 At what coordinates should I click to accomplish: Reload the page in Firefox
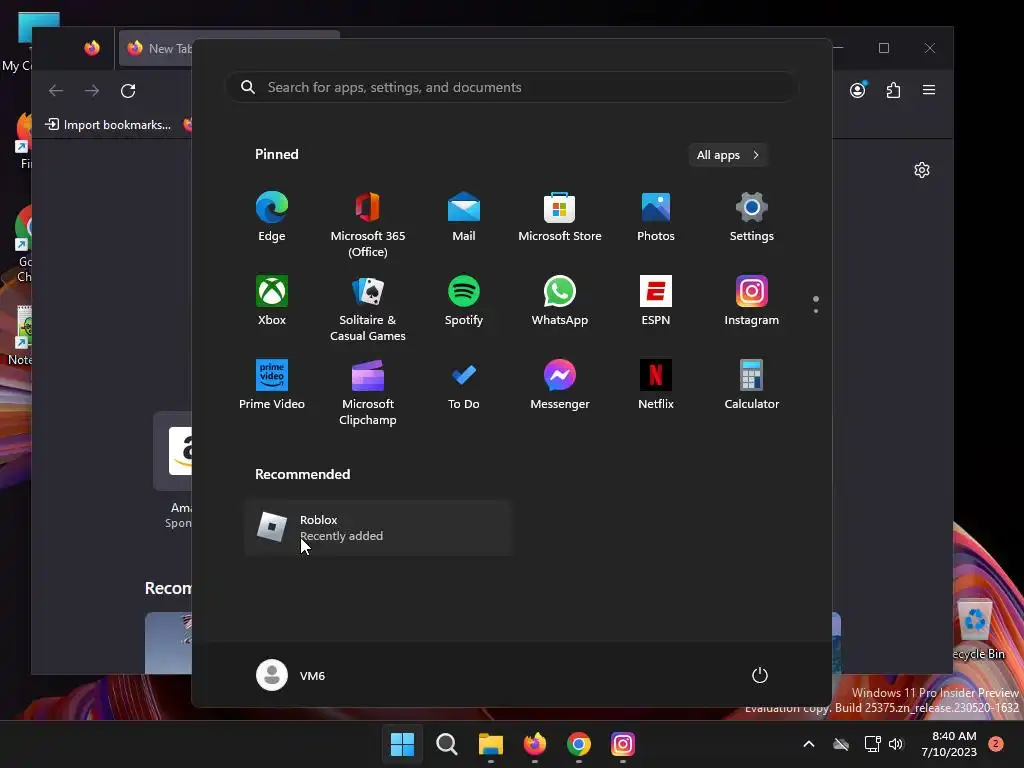tap(128, 91)
